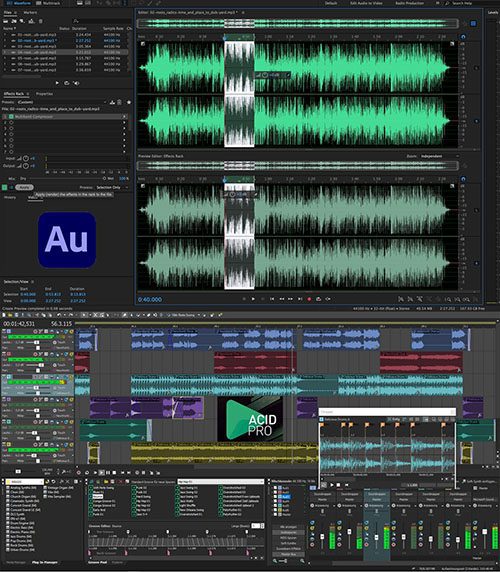
Task: Open the History tab
Action: (x=10, y=197)
